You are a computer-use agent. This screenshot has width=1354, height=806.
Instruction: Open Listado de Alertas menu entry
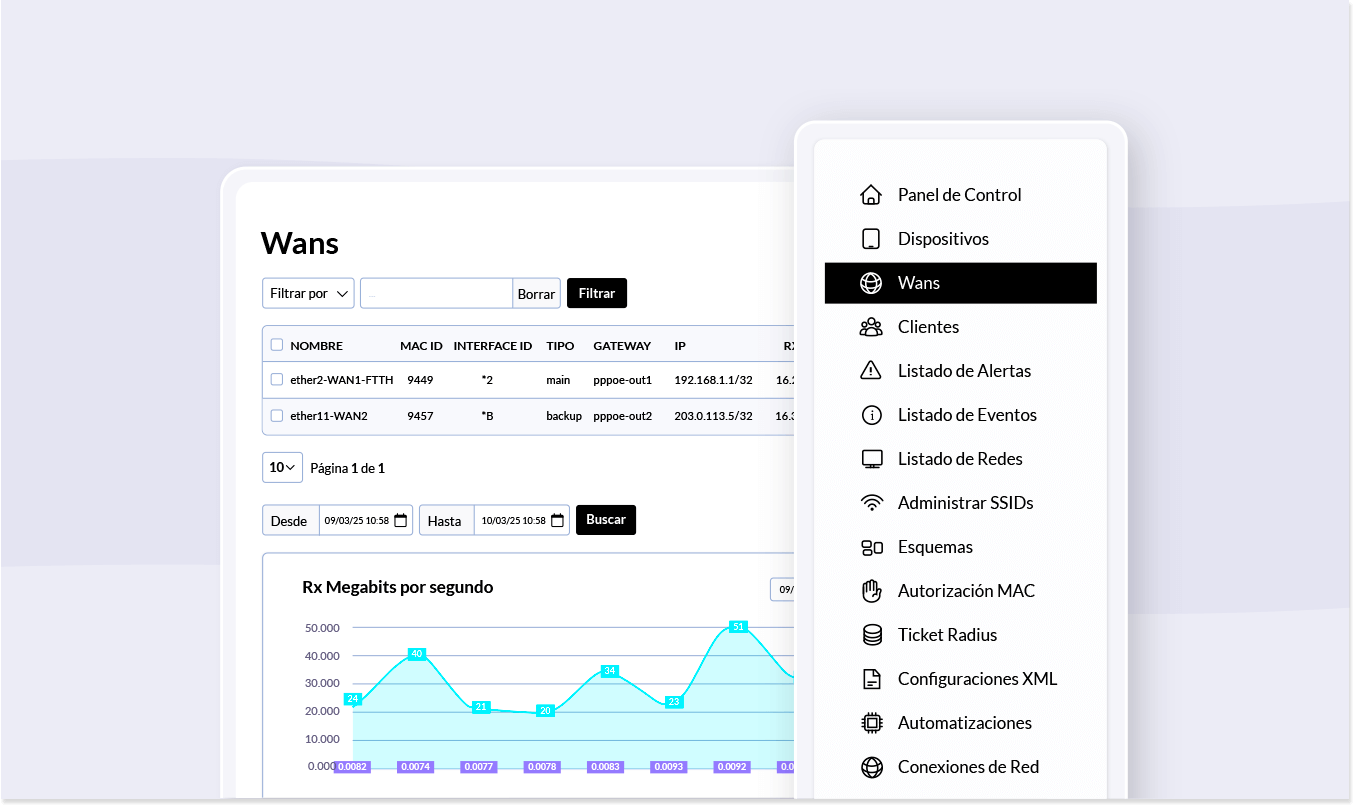pyautogui.click(x=960, y=371)
